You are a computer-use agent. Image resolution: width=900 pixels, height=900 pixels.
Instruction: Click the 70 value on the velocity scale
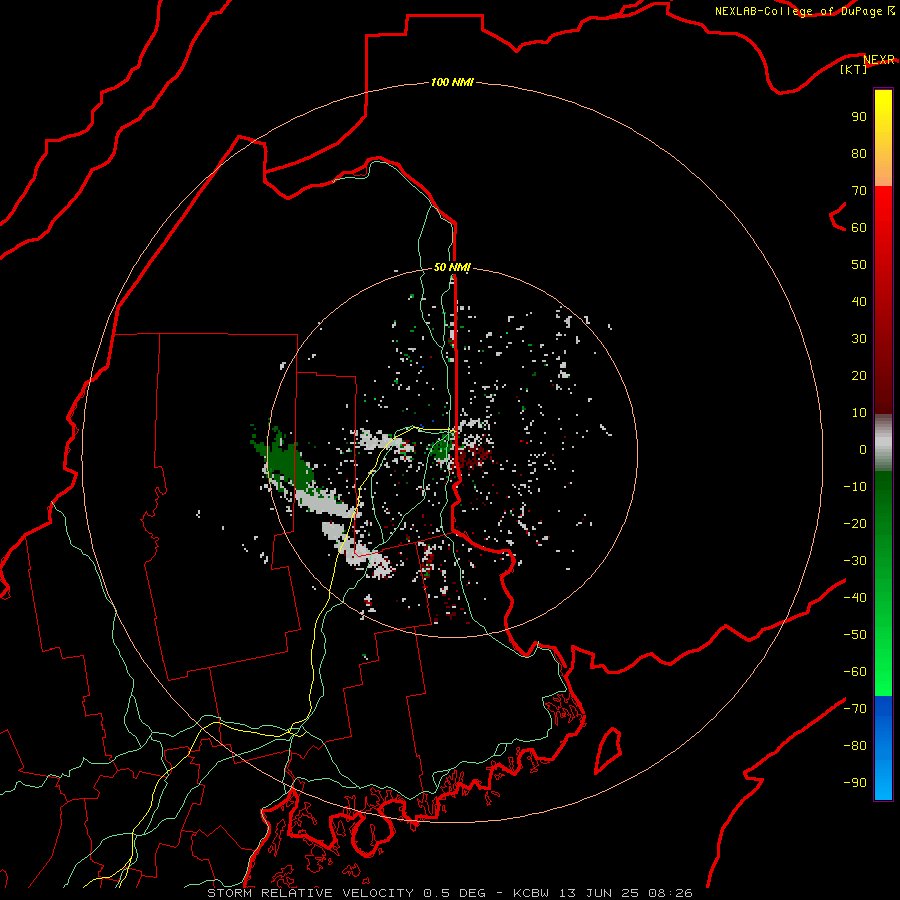[859, 191]
